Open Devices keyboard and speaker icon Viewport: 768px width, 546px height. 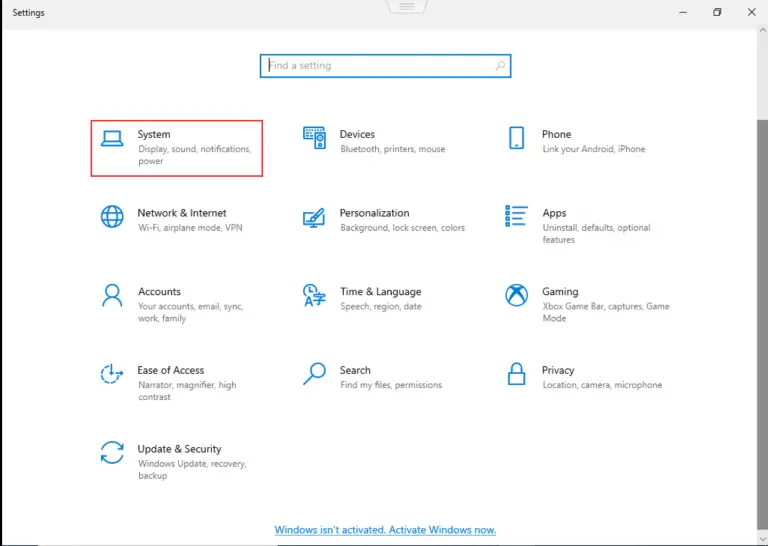pos(314,138)
